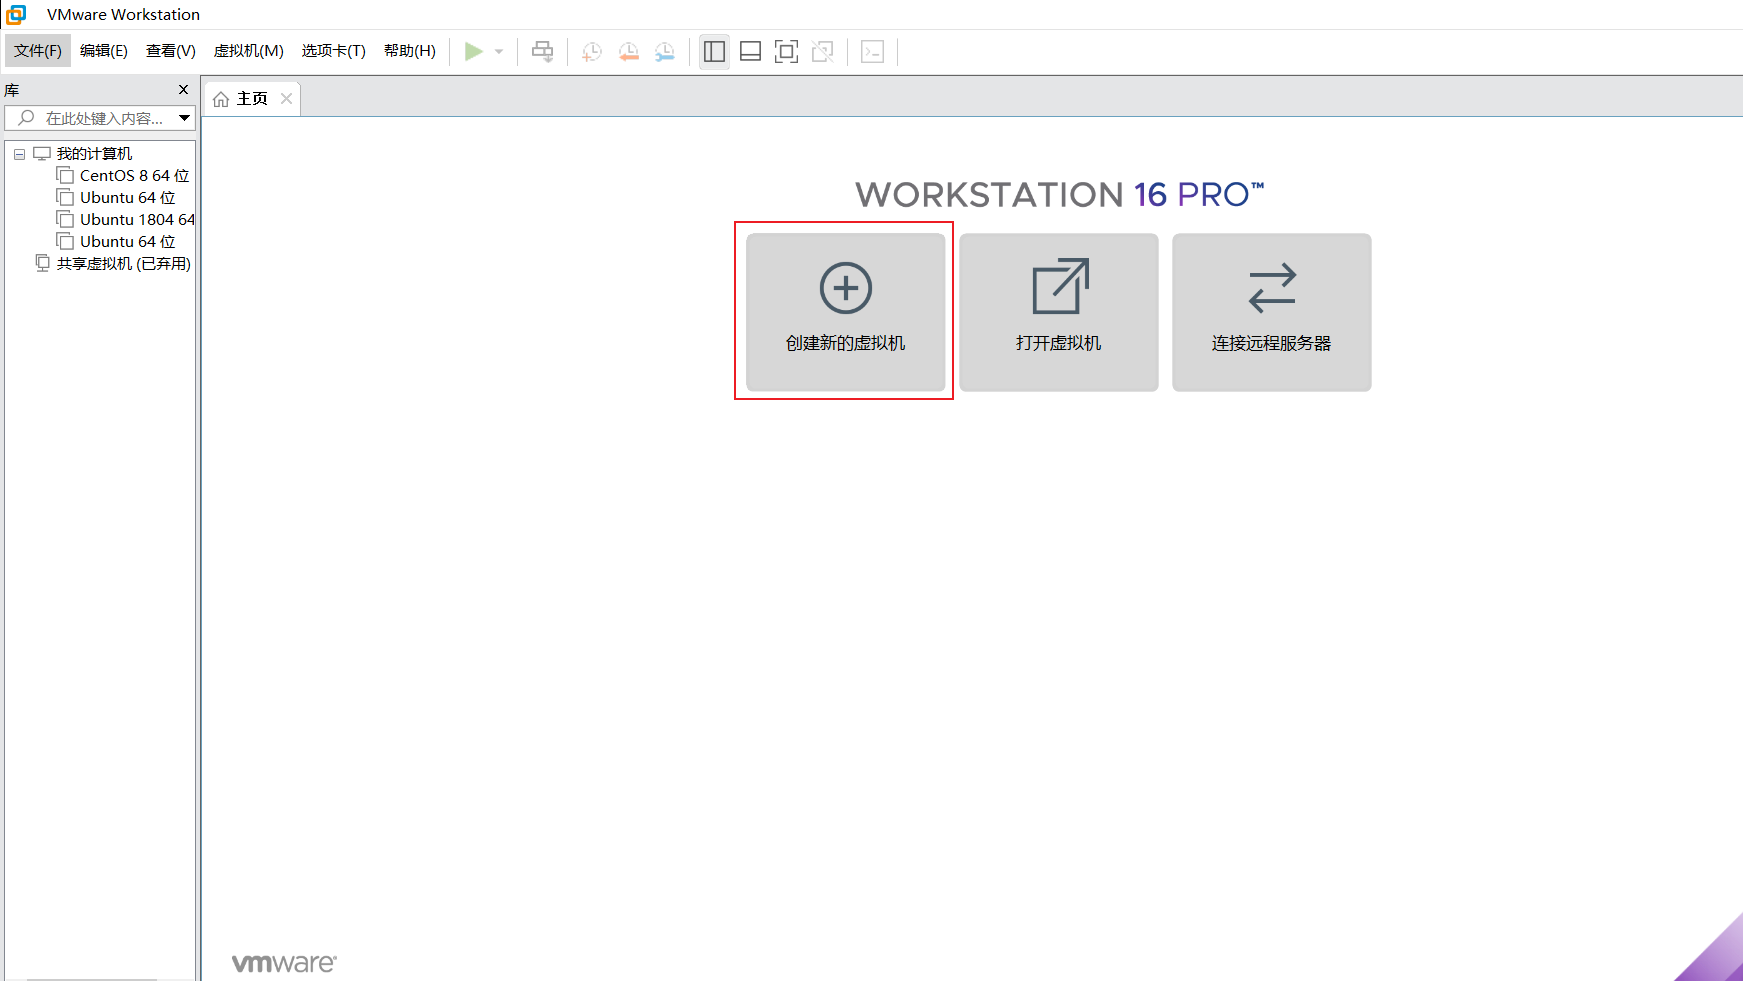
Task: Click the 创建新的虚拟机 card
Action: coord(846,312)
